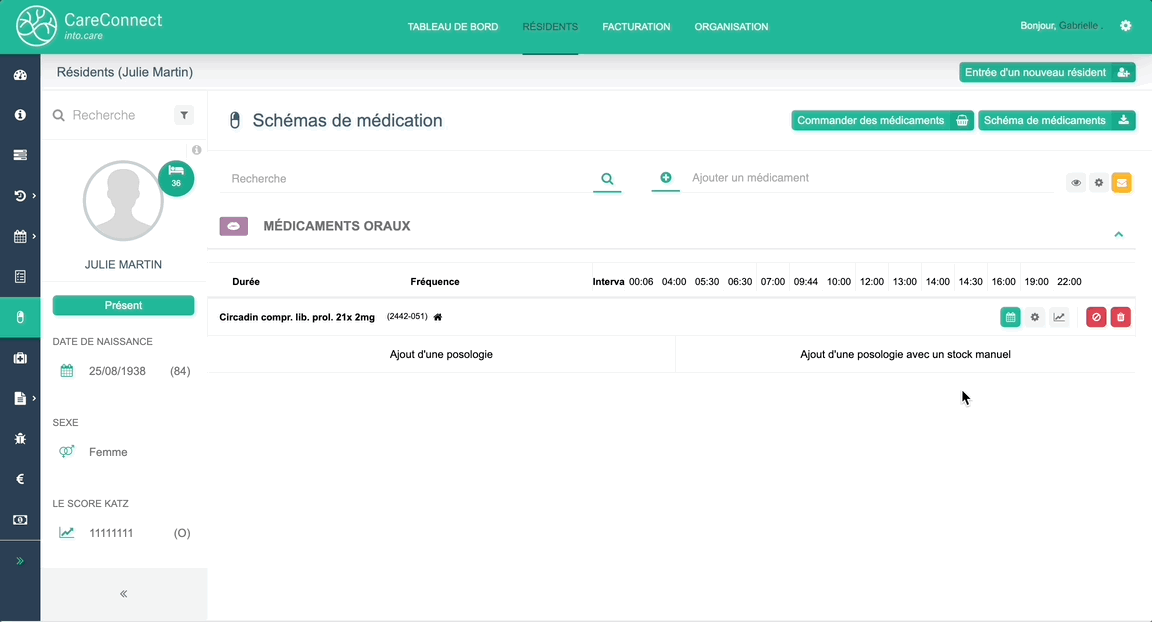Open the Facturation menu
The image size is (1152, 622).
point(636,26)
